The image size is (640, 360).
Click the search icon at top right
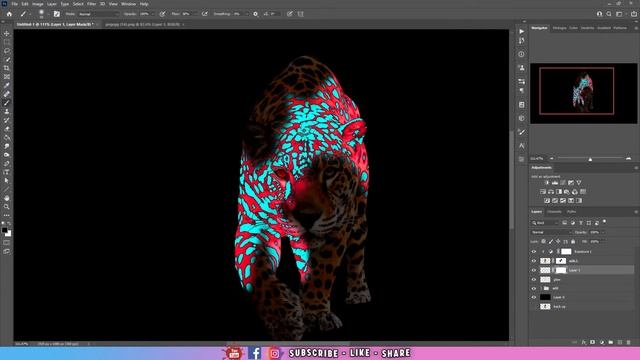click(609, 14)
